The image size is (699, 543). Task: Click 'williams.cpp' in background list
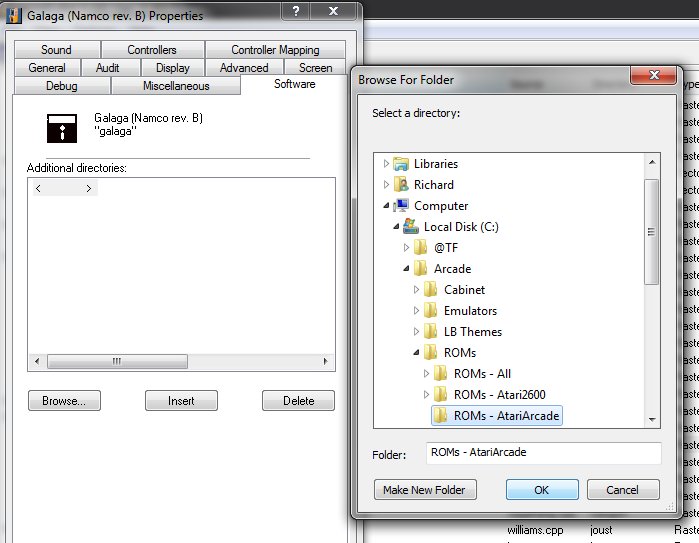coord(535,530)
